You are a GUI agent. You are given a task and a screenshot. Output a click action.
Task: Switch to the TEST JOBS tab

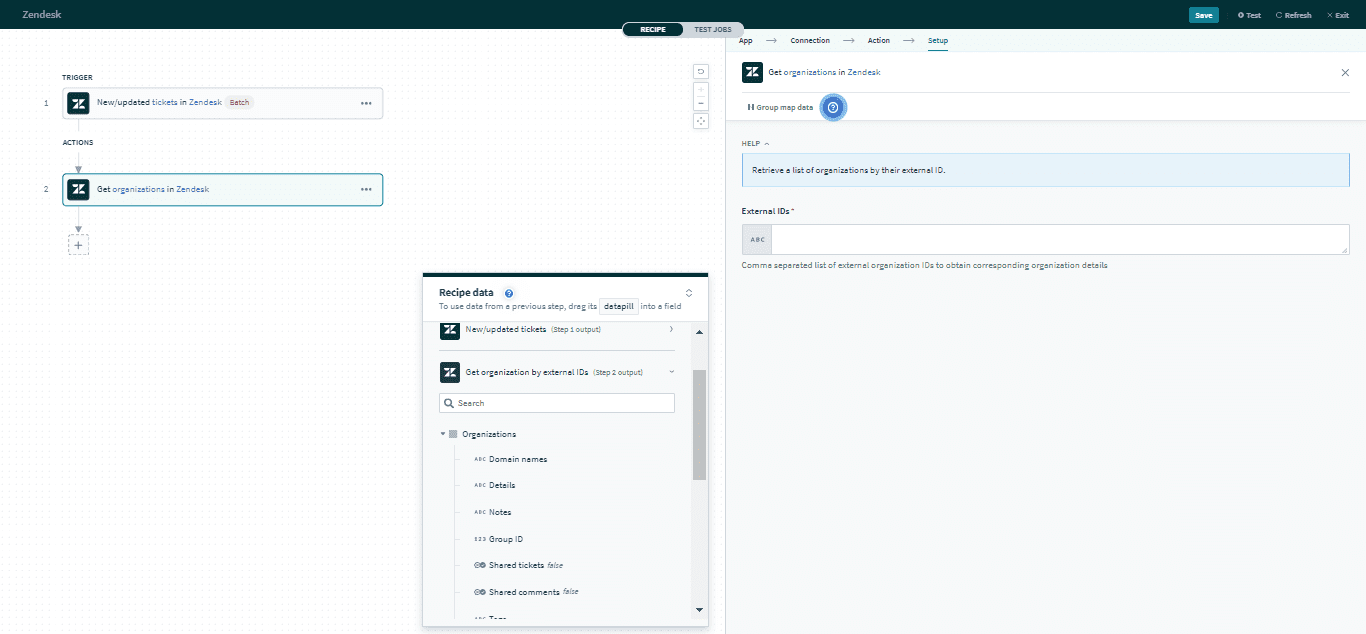click(712, 29)
